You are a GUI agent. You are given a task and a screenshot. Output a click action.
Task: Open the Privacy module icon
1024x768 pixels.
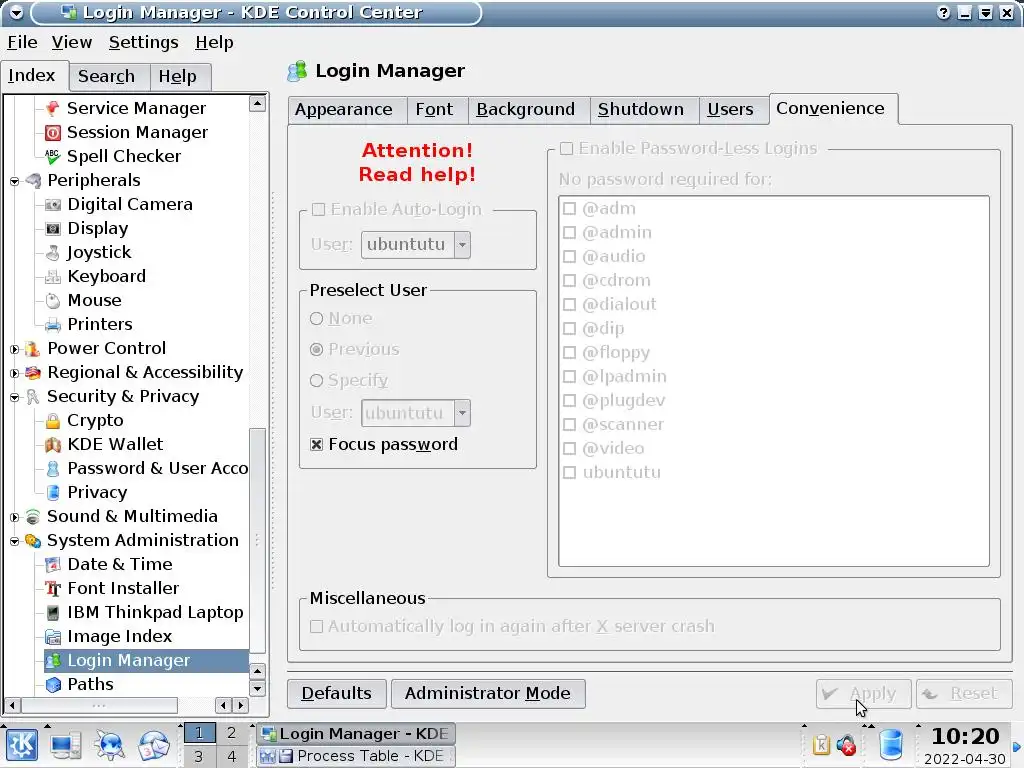[52, 492]
